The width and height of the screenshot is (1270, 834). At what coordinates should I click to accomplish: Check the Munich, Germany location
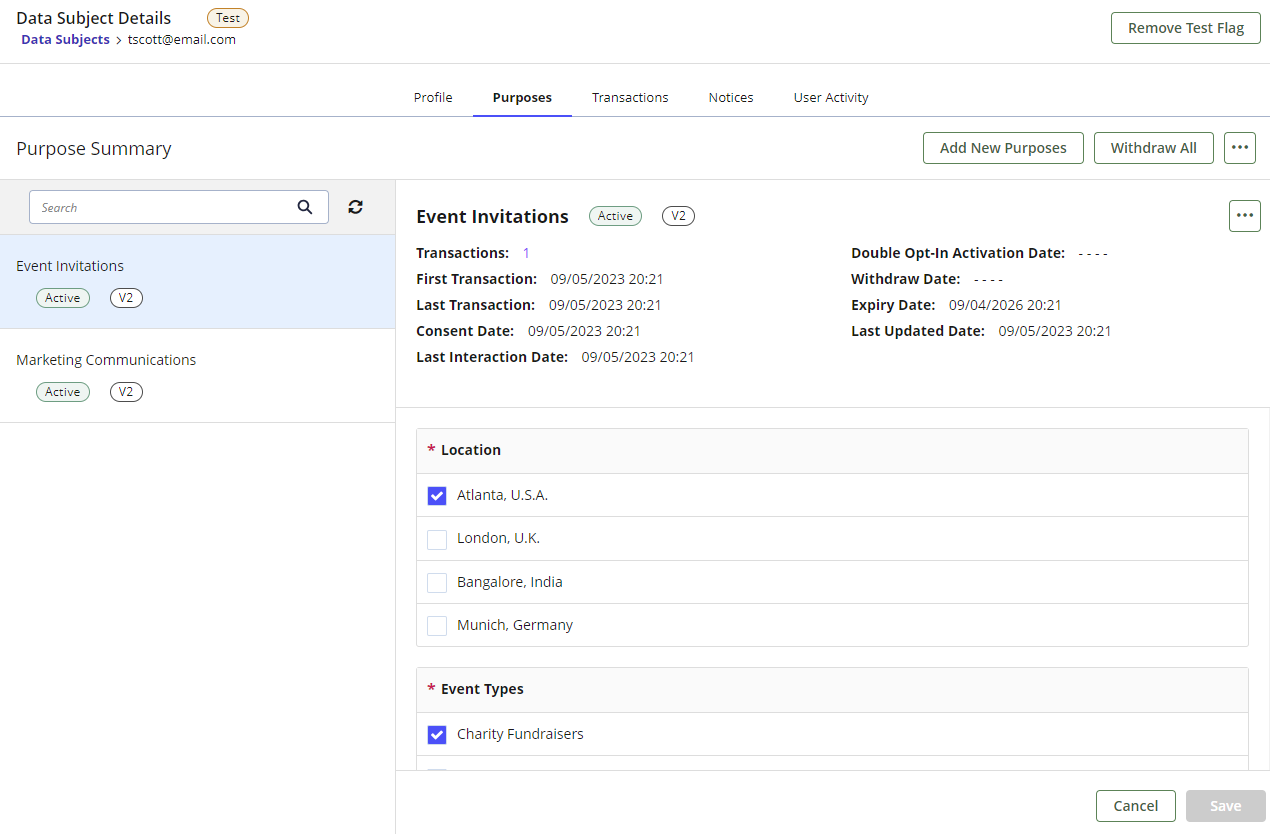[437, 625]
